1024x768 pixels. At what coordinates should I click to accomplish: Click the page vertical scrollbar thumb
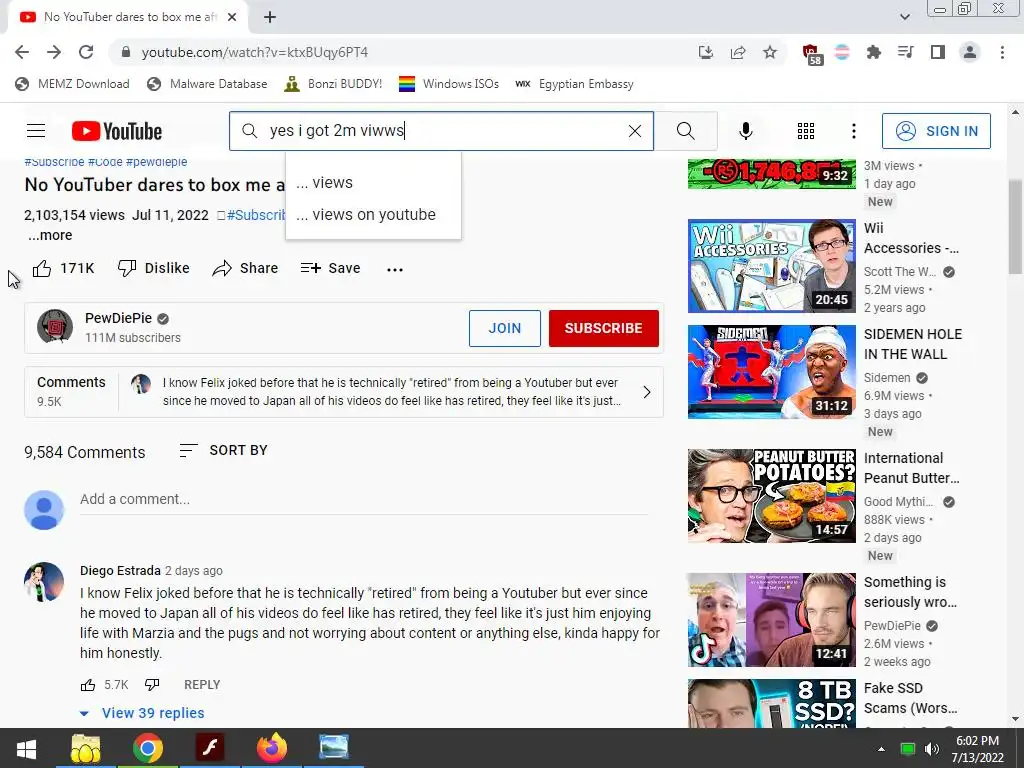[x=1016, y=227]
